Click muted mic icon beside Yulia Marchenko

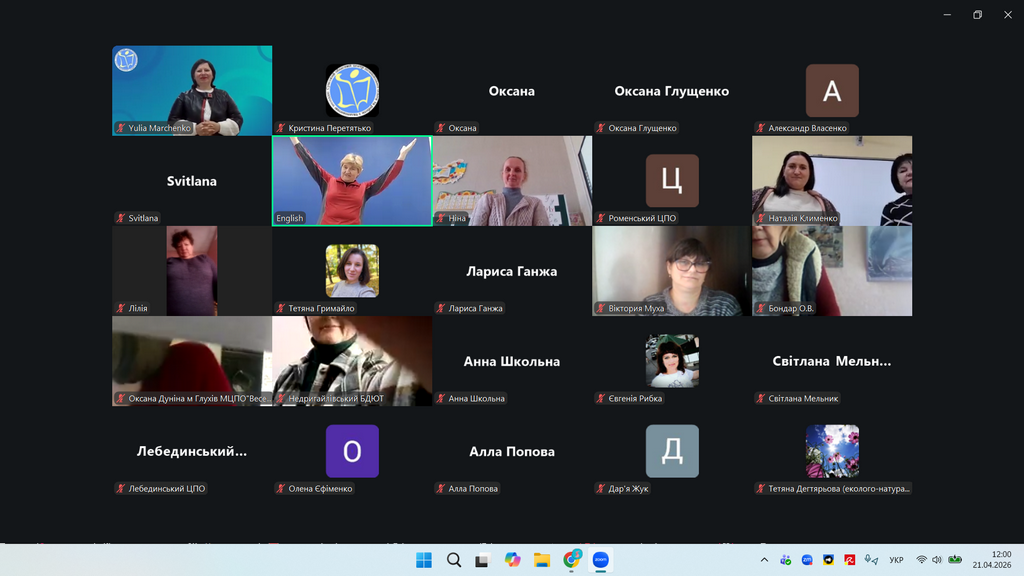coord(122,128)
